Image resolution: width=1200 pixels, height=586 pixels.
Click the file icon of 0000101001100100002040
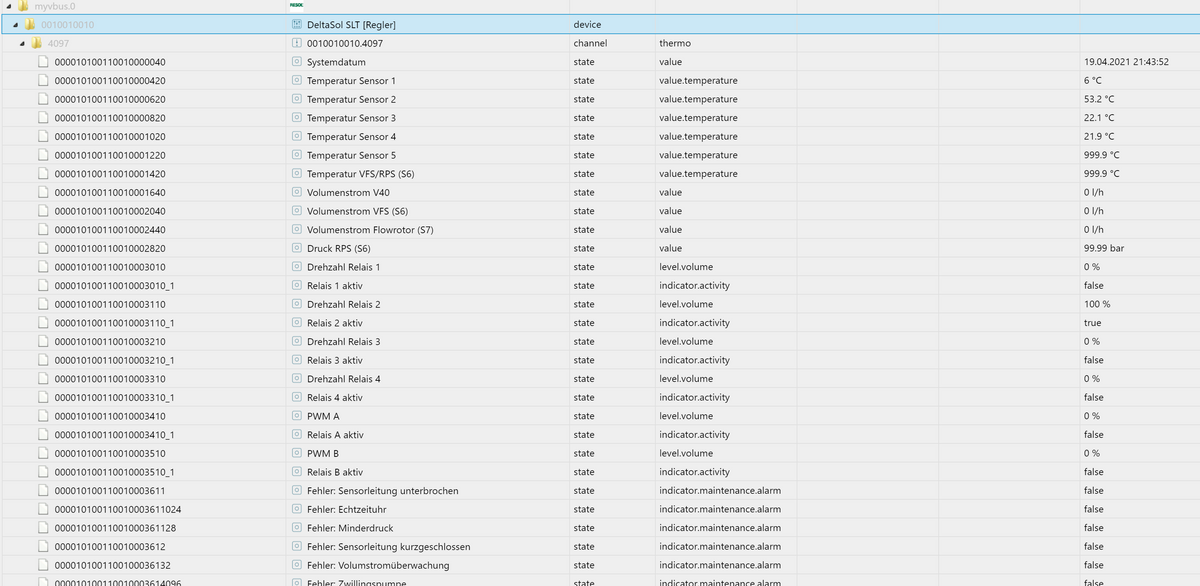pos(43,211)
